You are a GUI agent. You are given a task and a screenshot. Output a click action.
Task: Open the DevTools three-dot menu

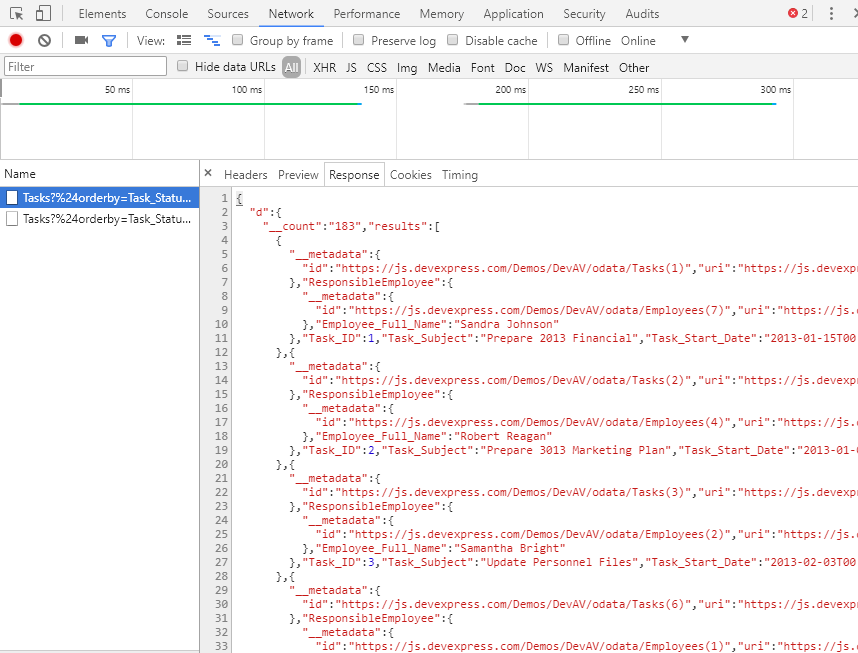point(831,14)
